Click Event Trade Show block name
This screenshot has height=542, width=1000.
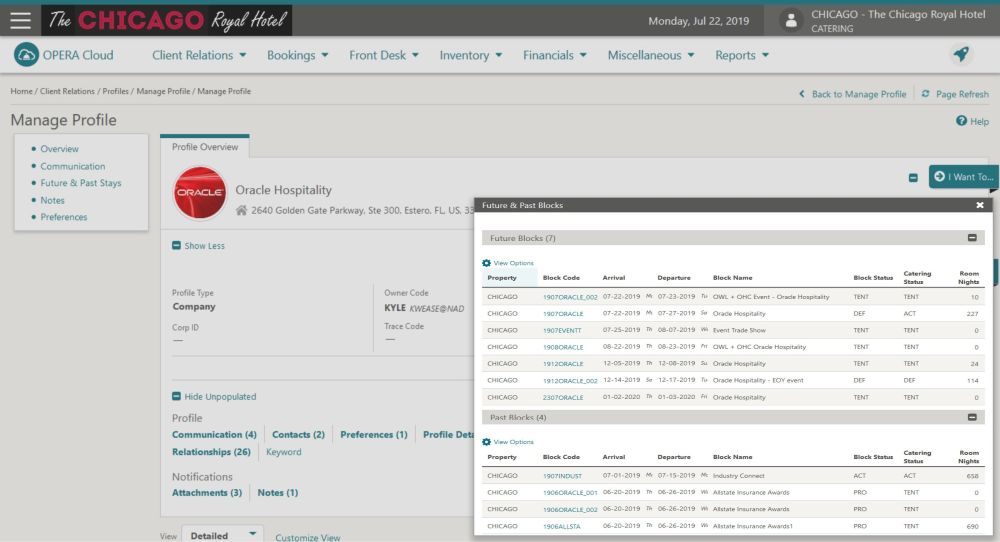tap(739, 330)
